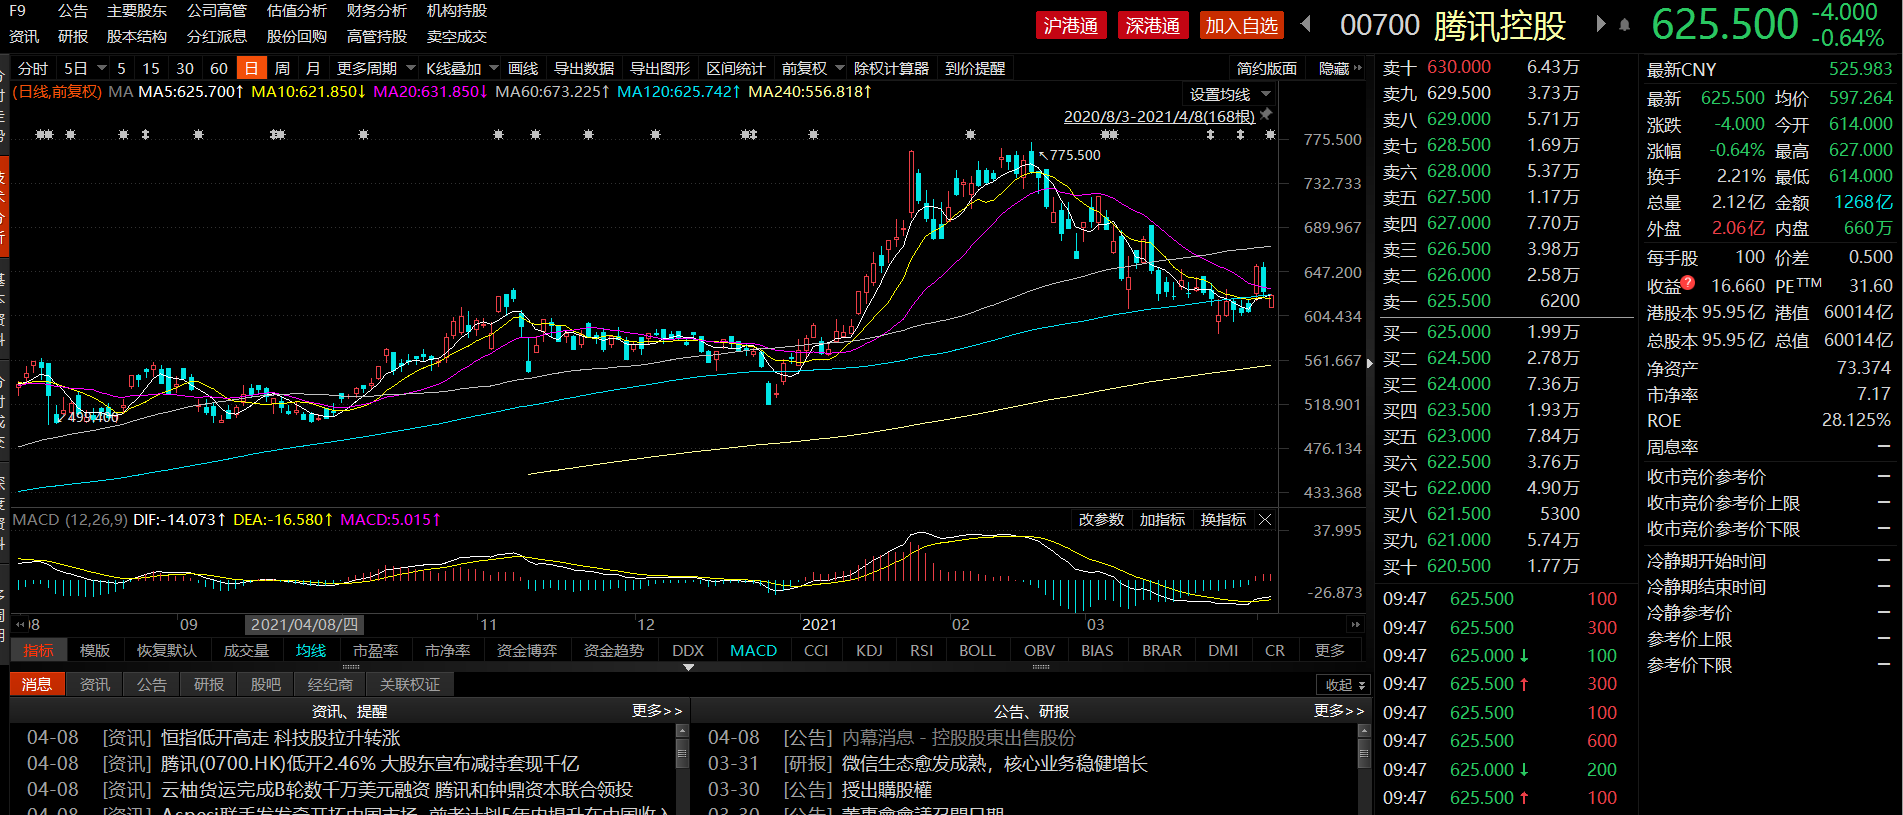Open the 前复权 adjustment dropdown
Screen dimensions: 1903x815
(839, 68)
